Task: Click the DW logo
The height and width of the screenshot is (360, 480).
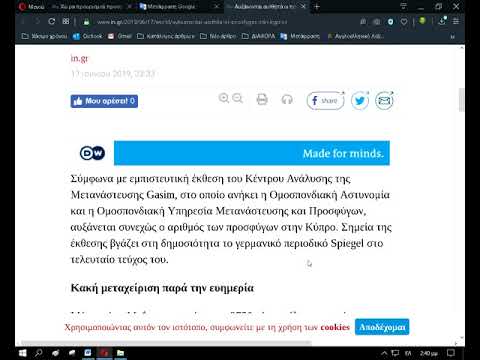Action: click(92, 153)
